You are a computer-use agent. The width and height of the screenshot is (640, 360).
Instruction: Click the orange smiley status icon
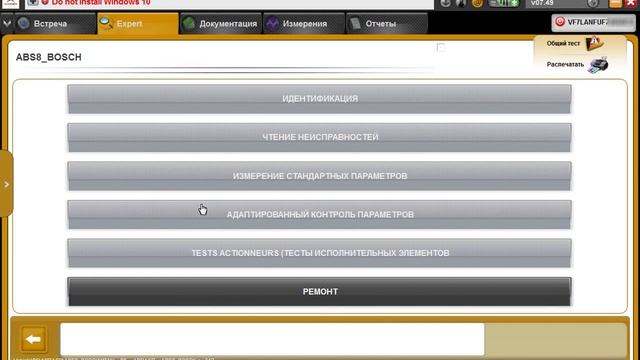[x=477, y=3]
